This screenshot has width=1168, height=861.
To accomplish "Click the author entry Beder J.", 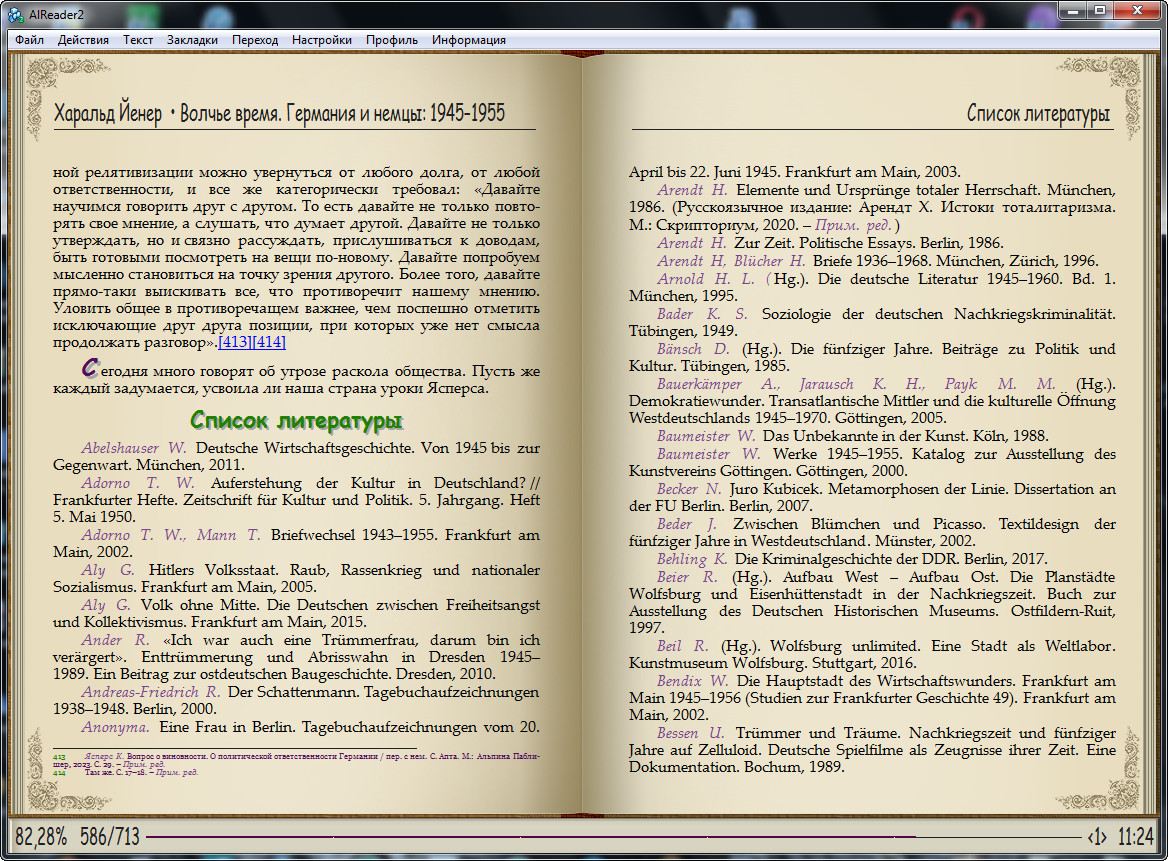I will 686,524.
